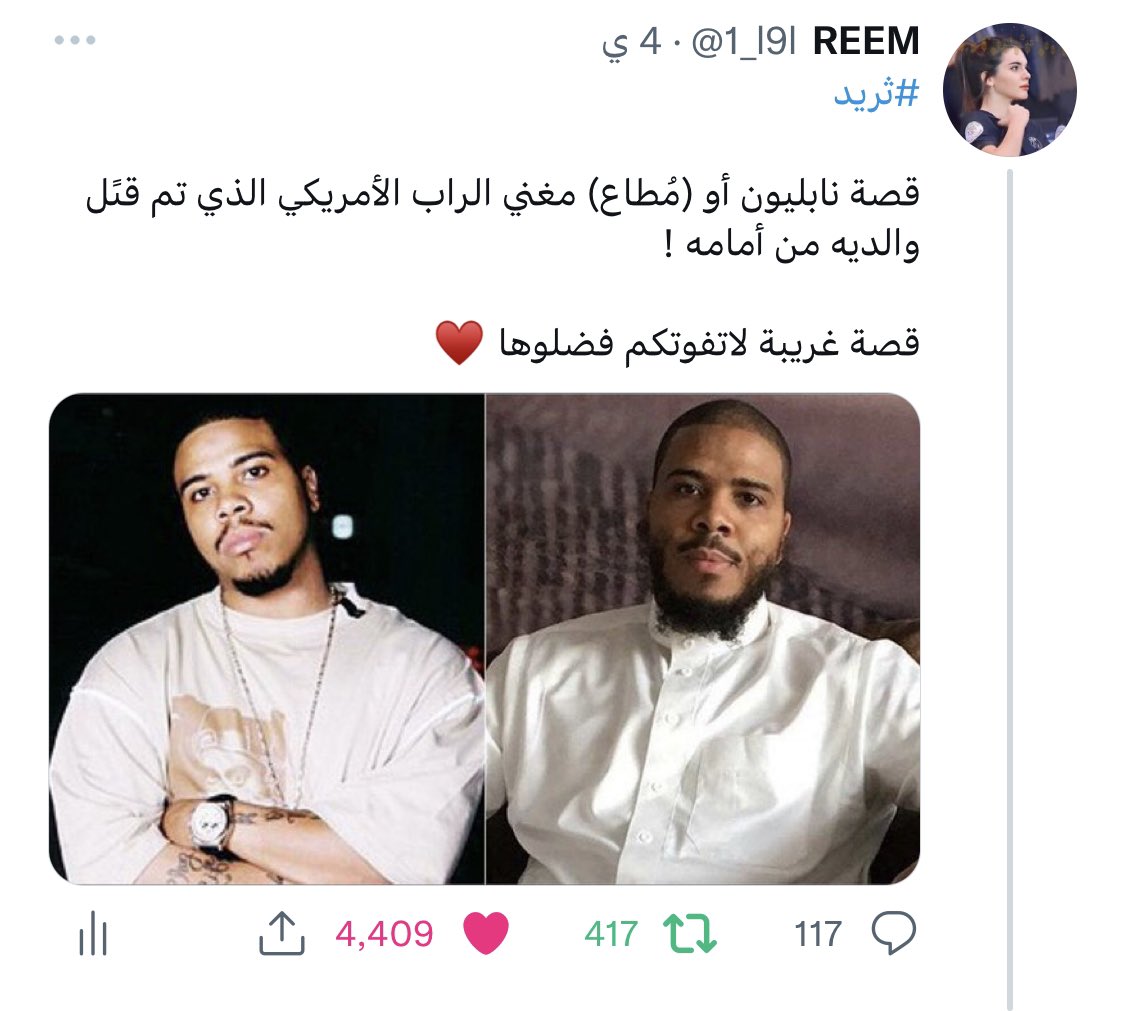Open the right photo with white shirt
Image resolution: width=1125 pixels, height=1011 pixels.
tap(703, 639)
